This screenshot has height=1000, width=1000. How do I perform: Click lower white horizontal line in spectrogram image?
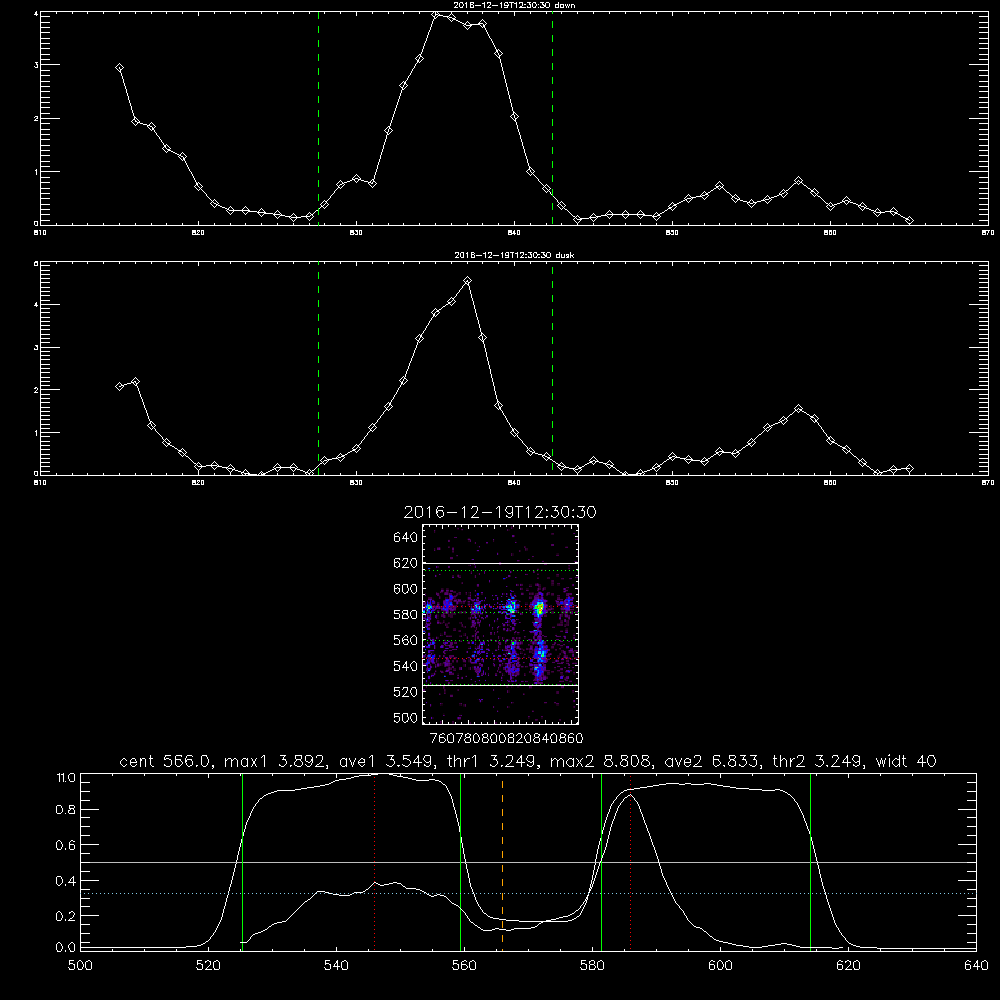[x=501, y=685]
